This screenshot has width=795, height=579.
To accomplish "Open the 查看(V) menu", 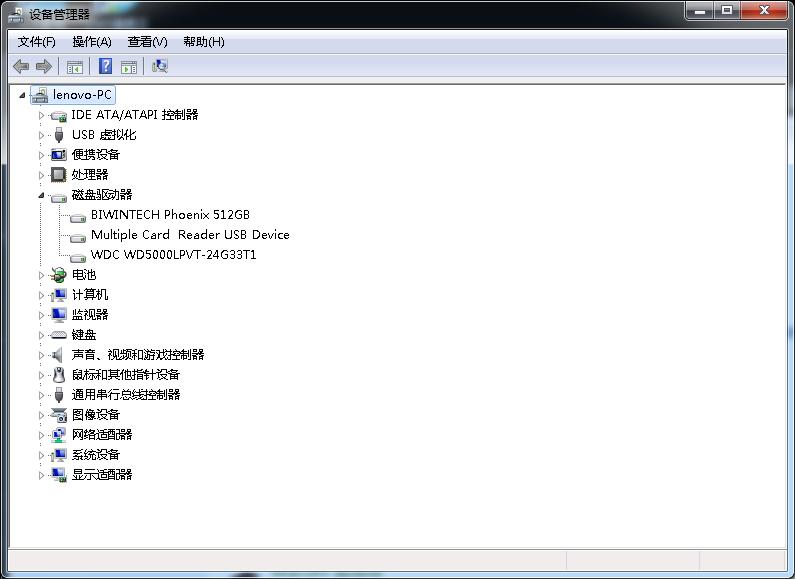I will coord(148,42).
